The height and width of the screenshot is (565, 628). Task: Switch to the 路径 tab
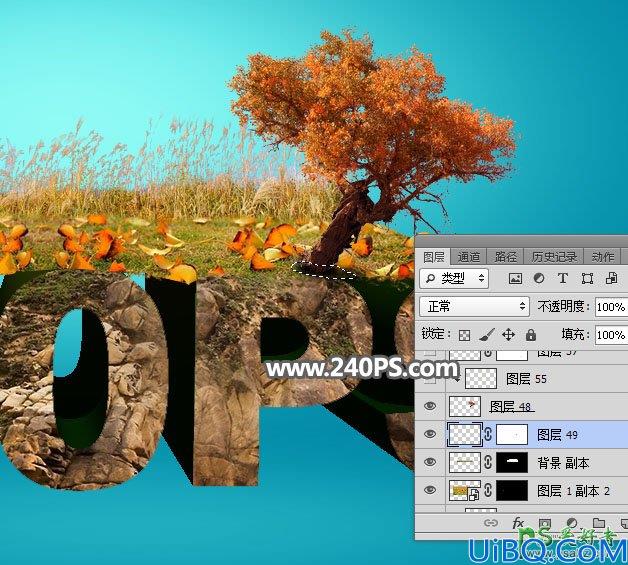(505, 257)
